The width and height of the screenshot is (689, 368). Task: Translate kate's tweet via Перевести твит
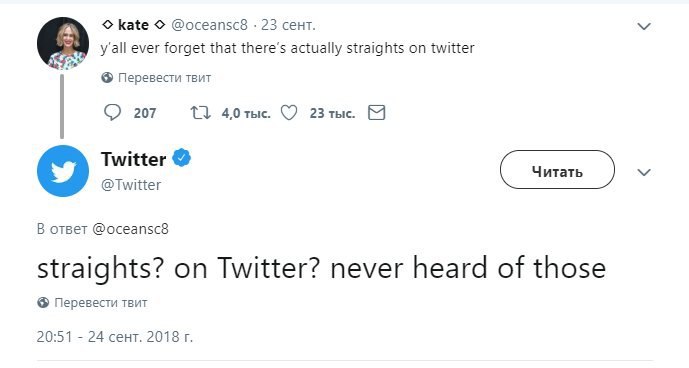164,78
